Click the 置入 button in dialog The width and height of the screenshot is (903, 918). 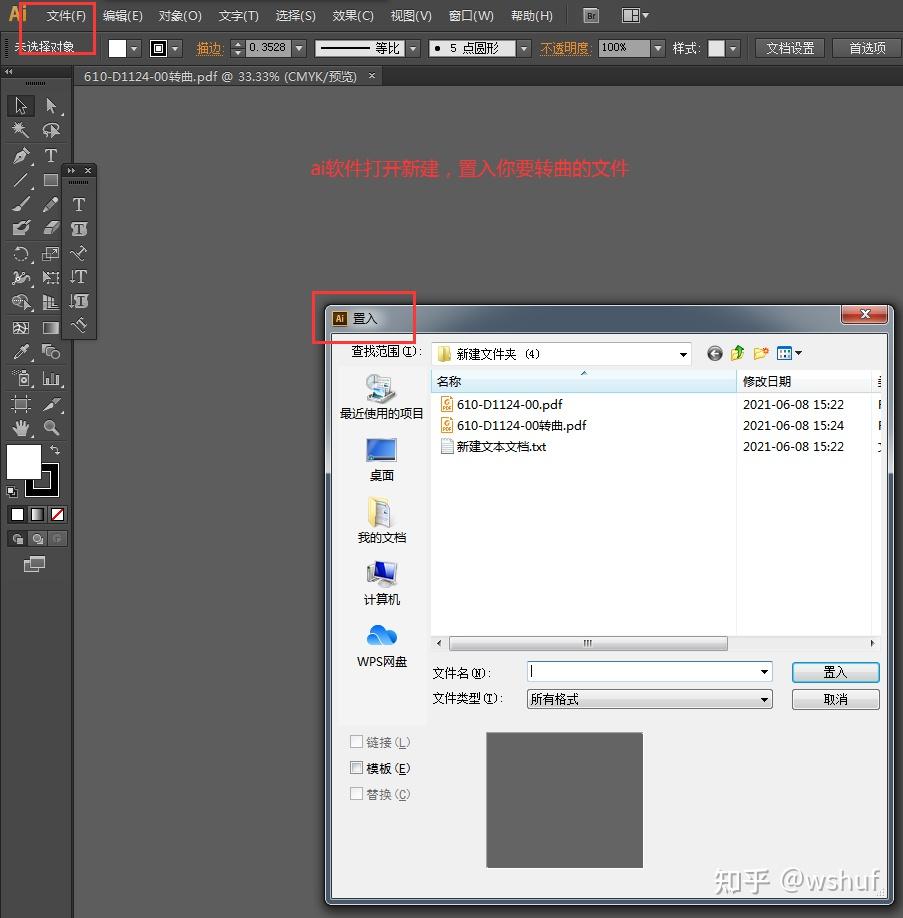835,672
